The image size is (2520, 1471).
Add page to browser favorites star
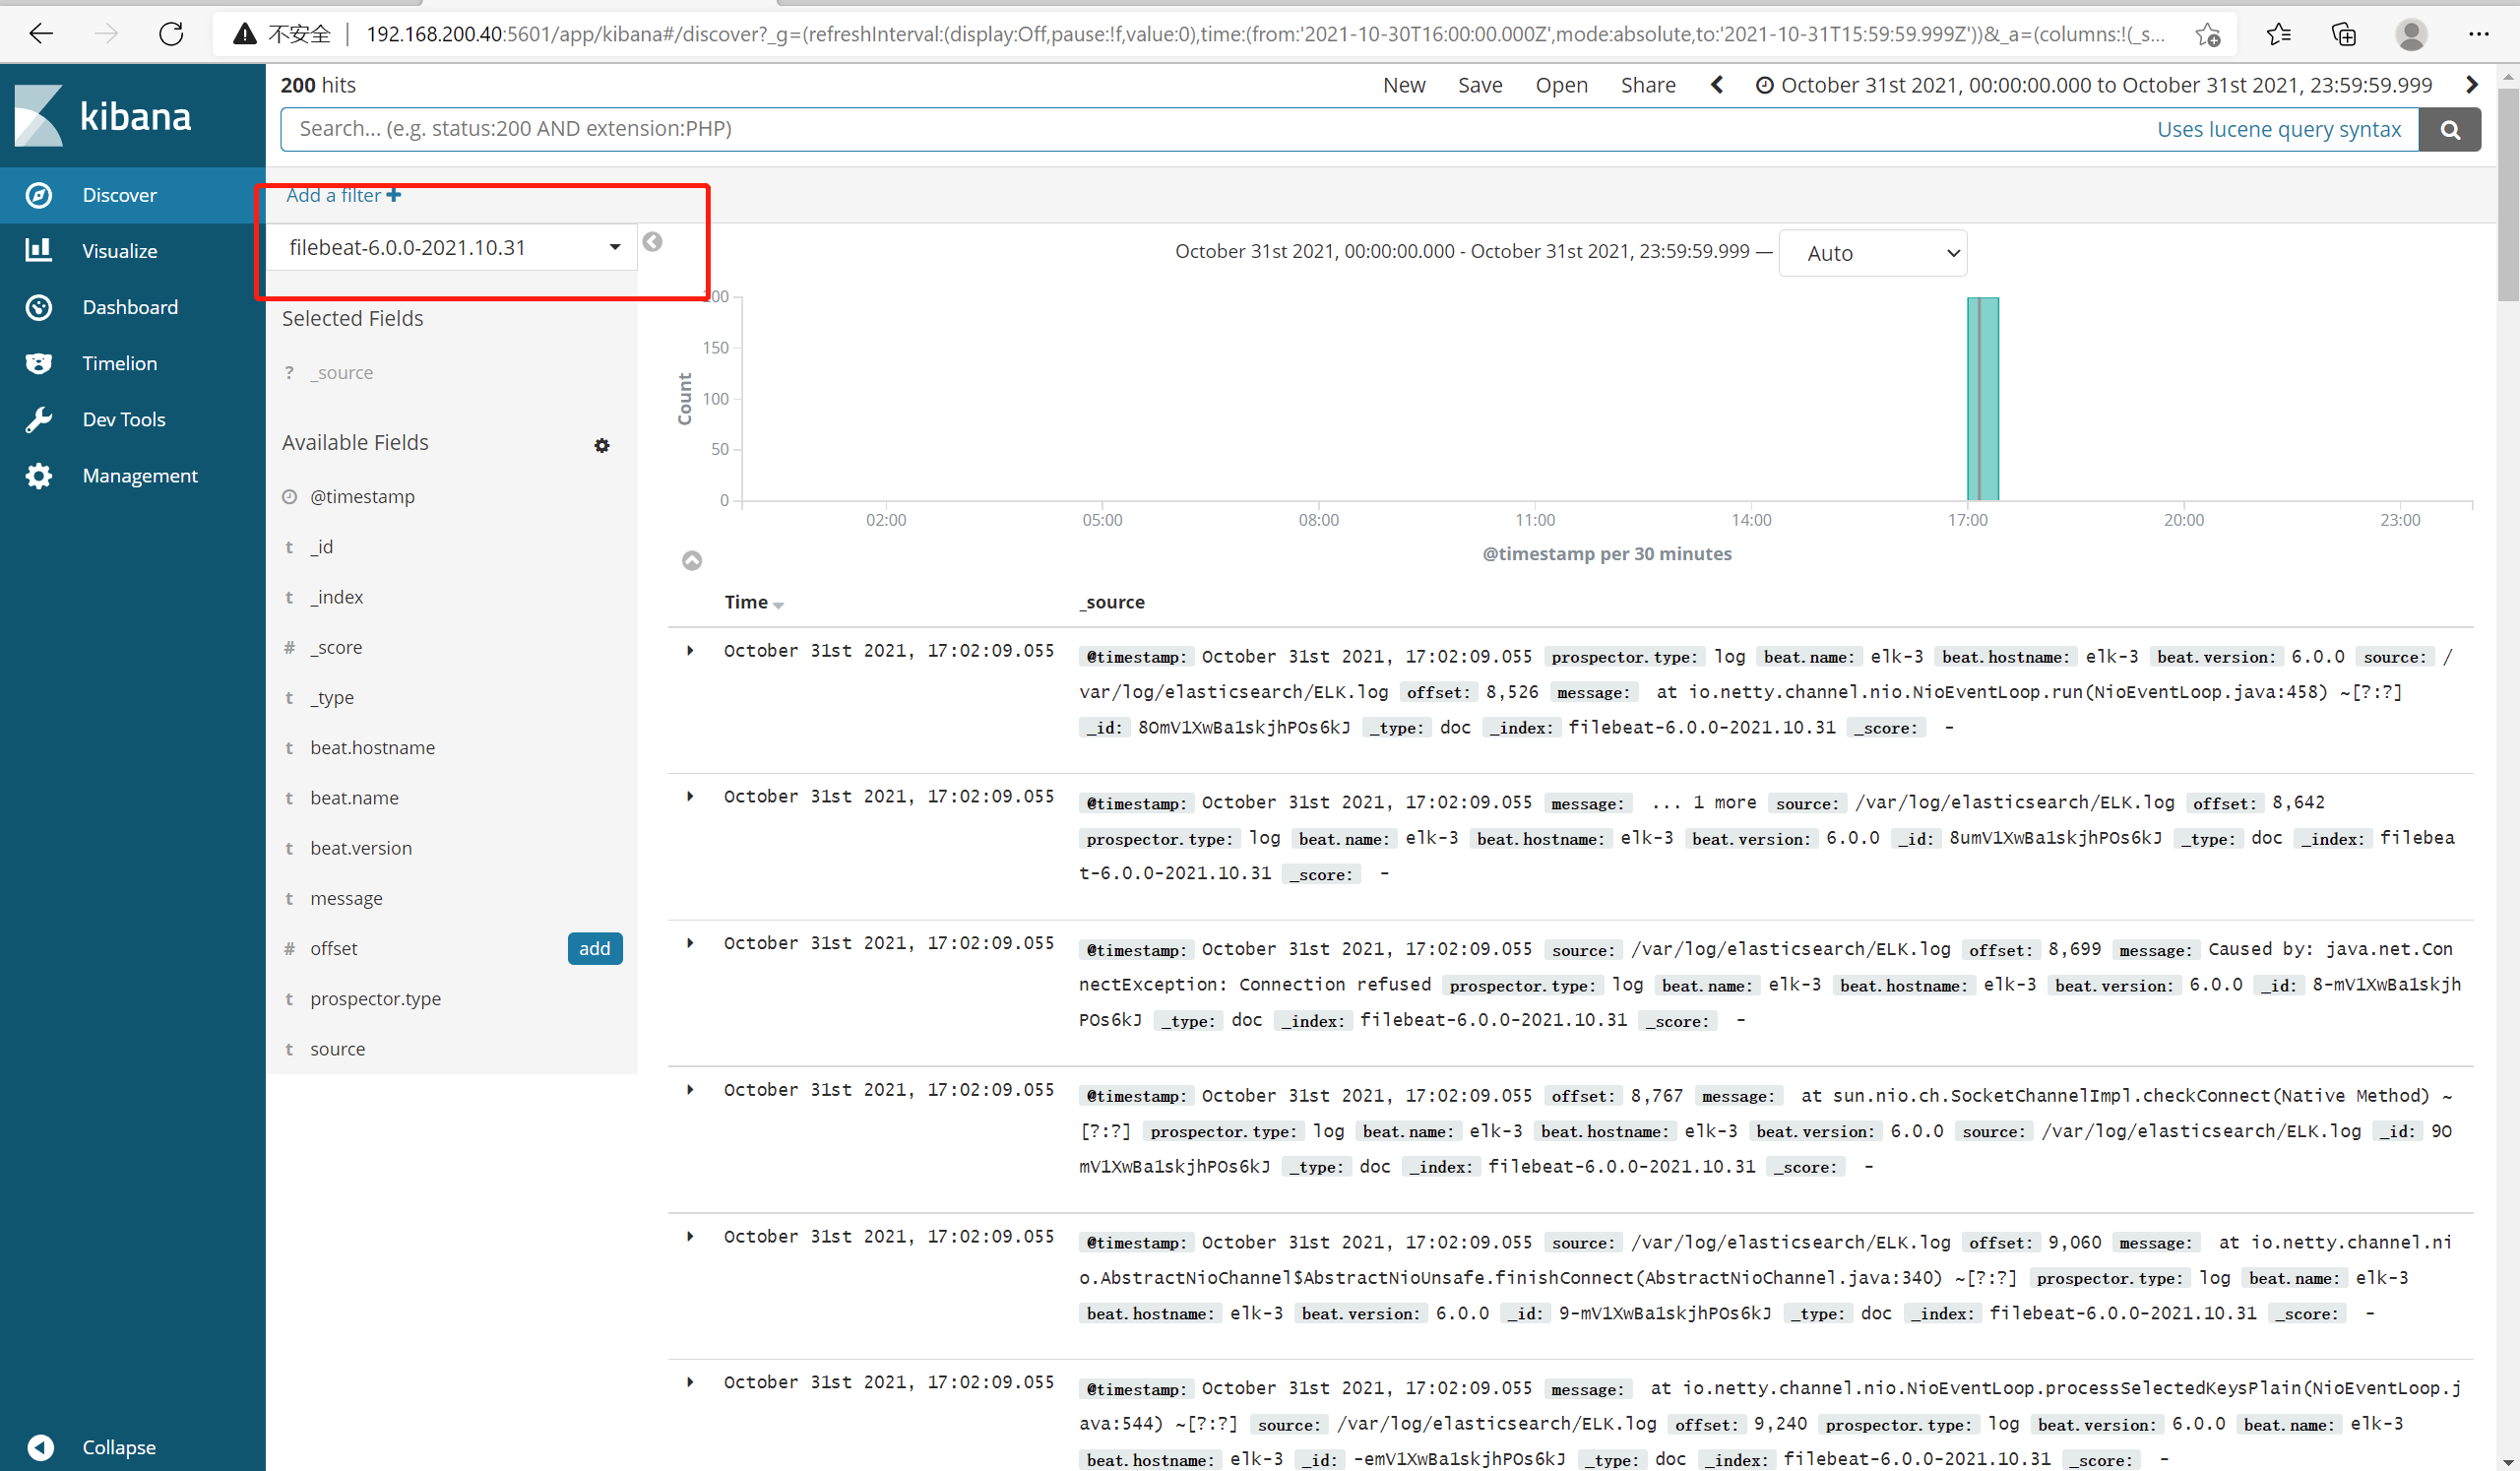[x=2208, y=34]
